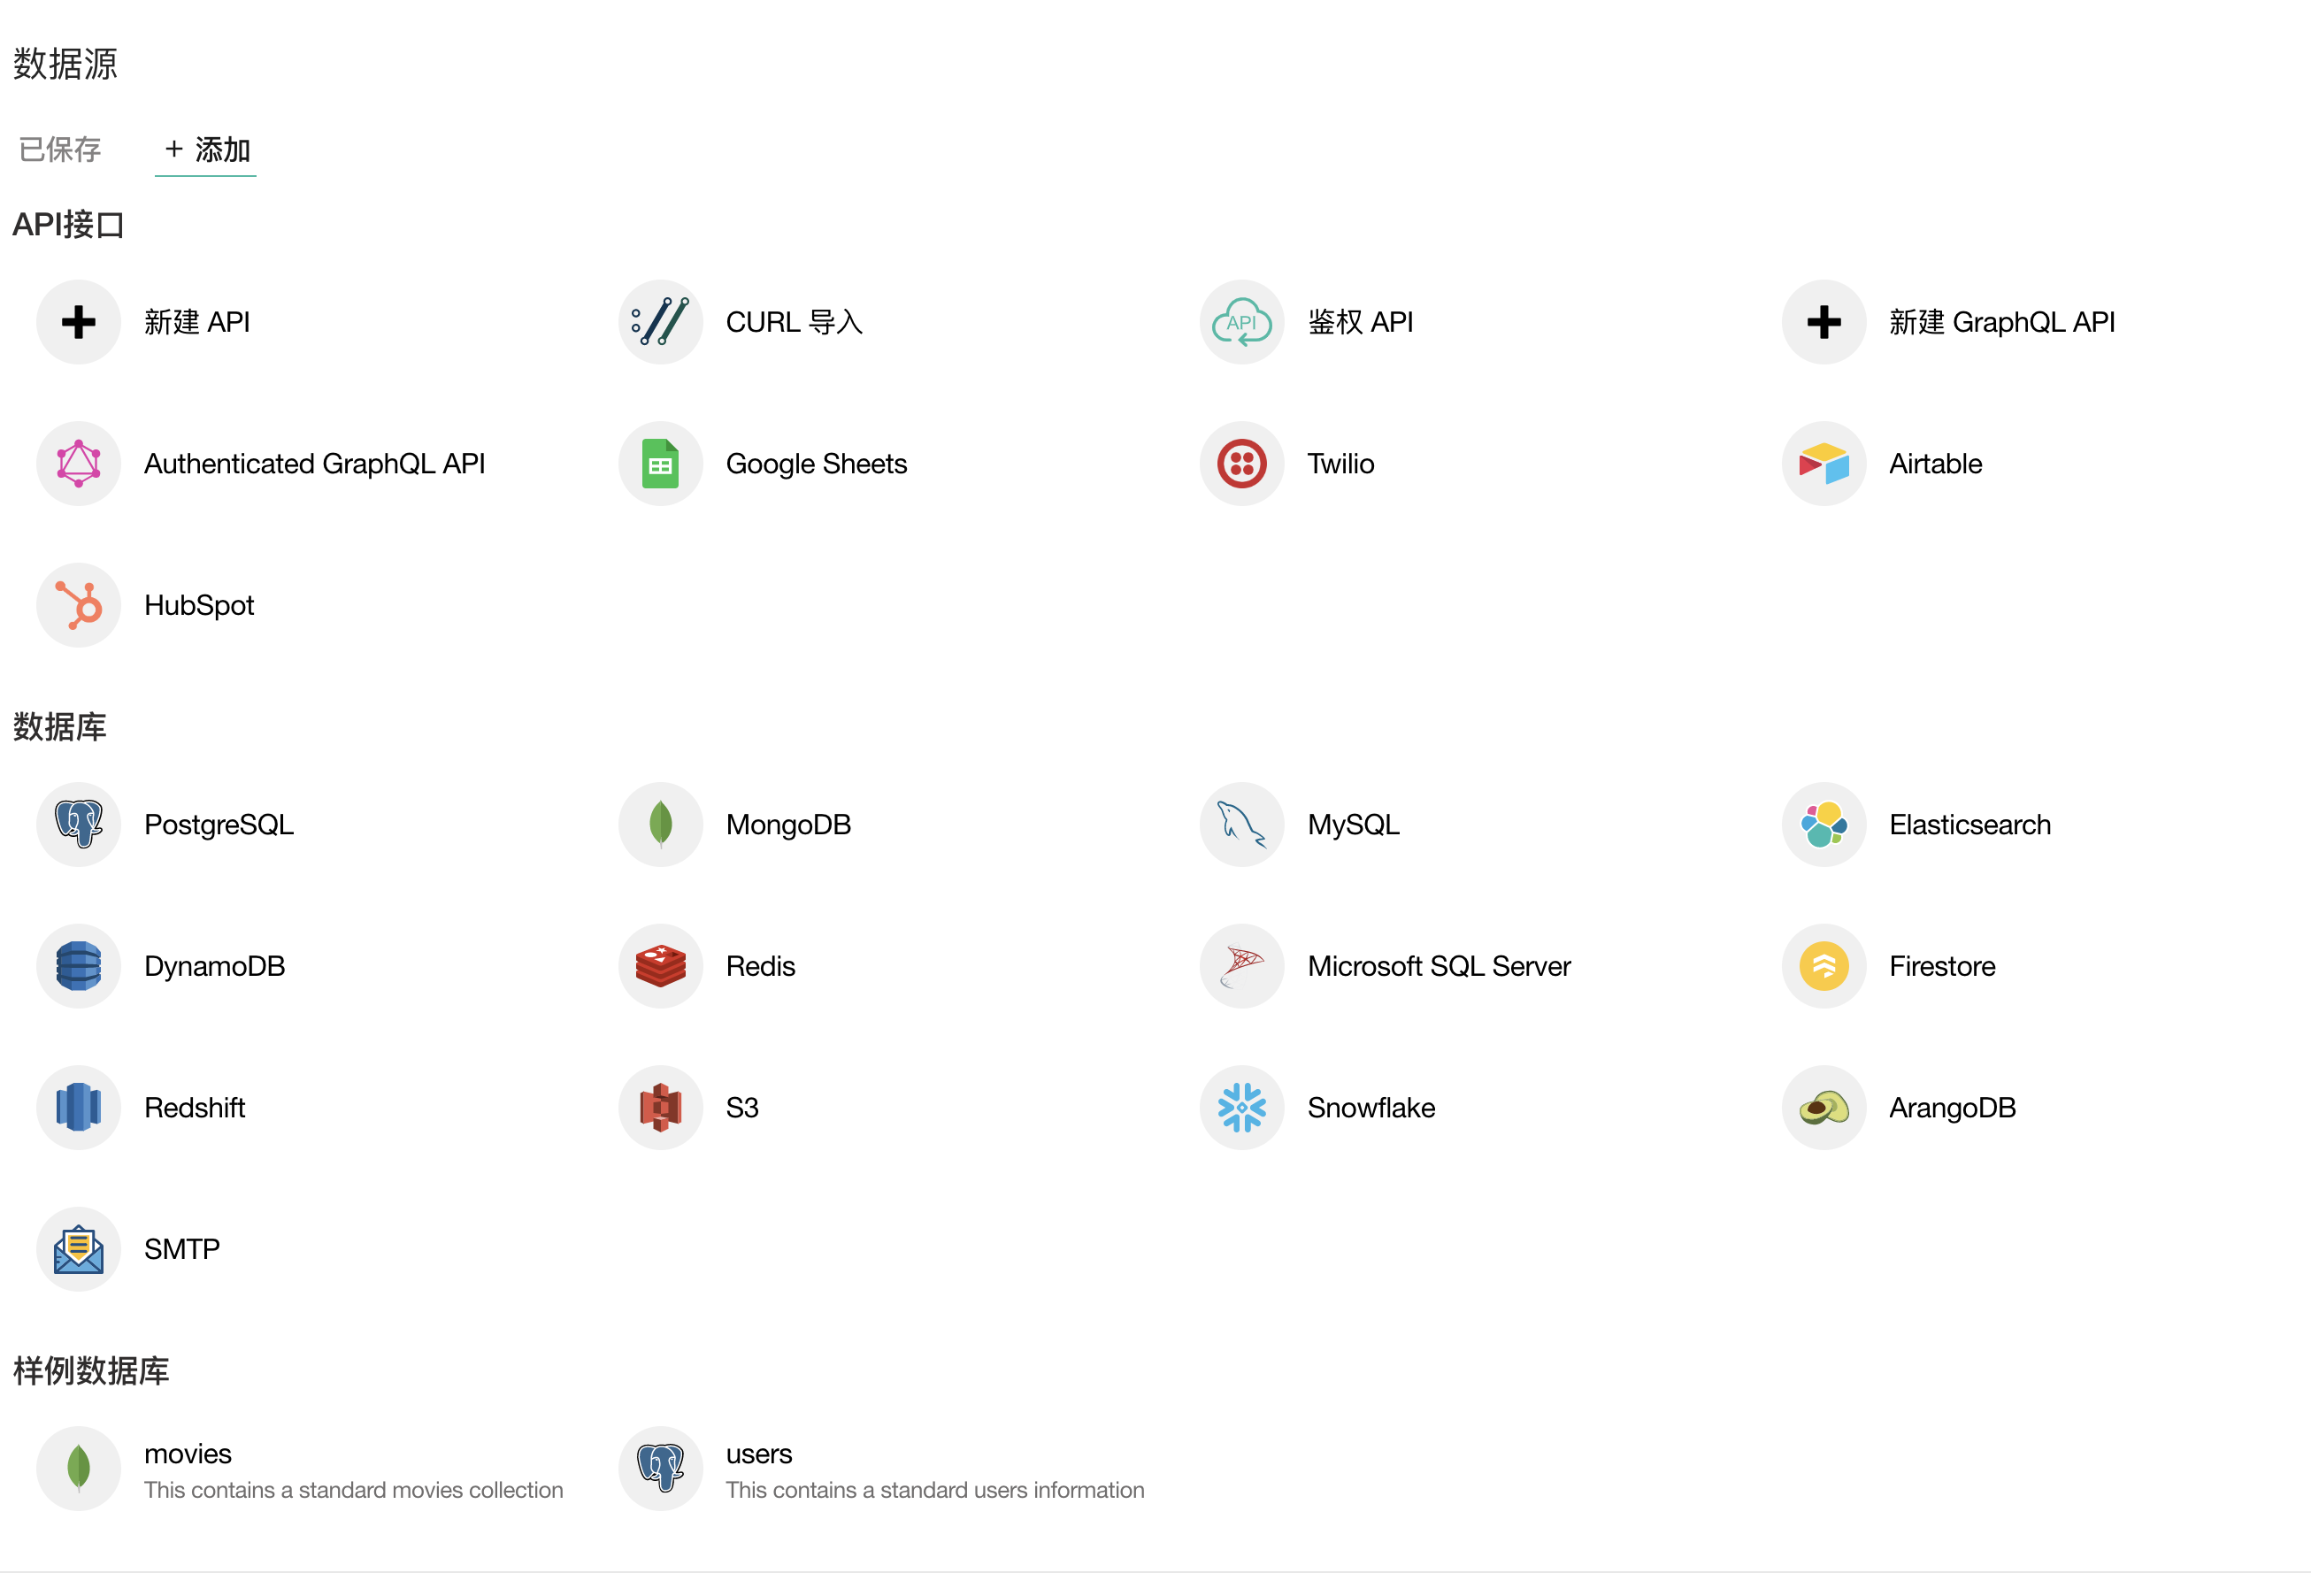Click the Microsoft SQL Server label
Image resolution: width=2311 pixels, height=1596 pixels.
pos(1438,966)
